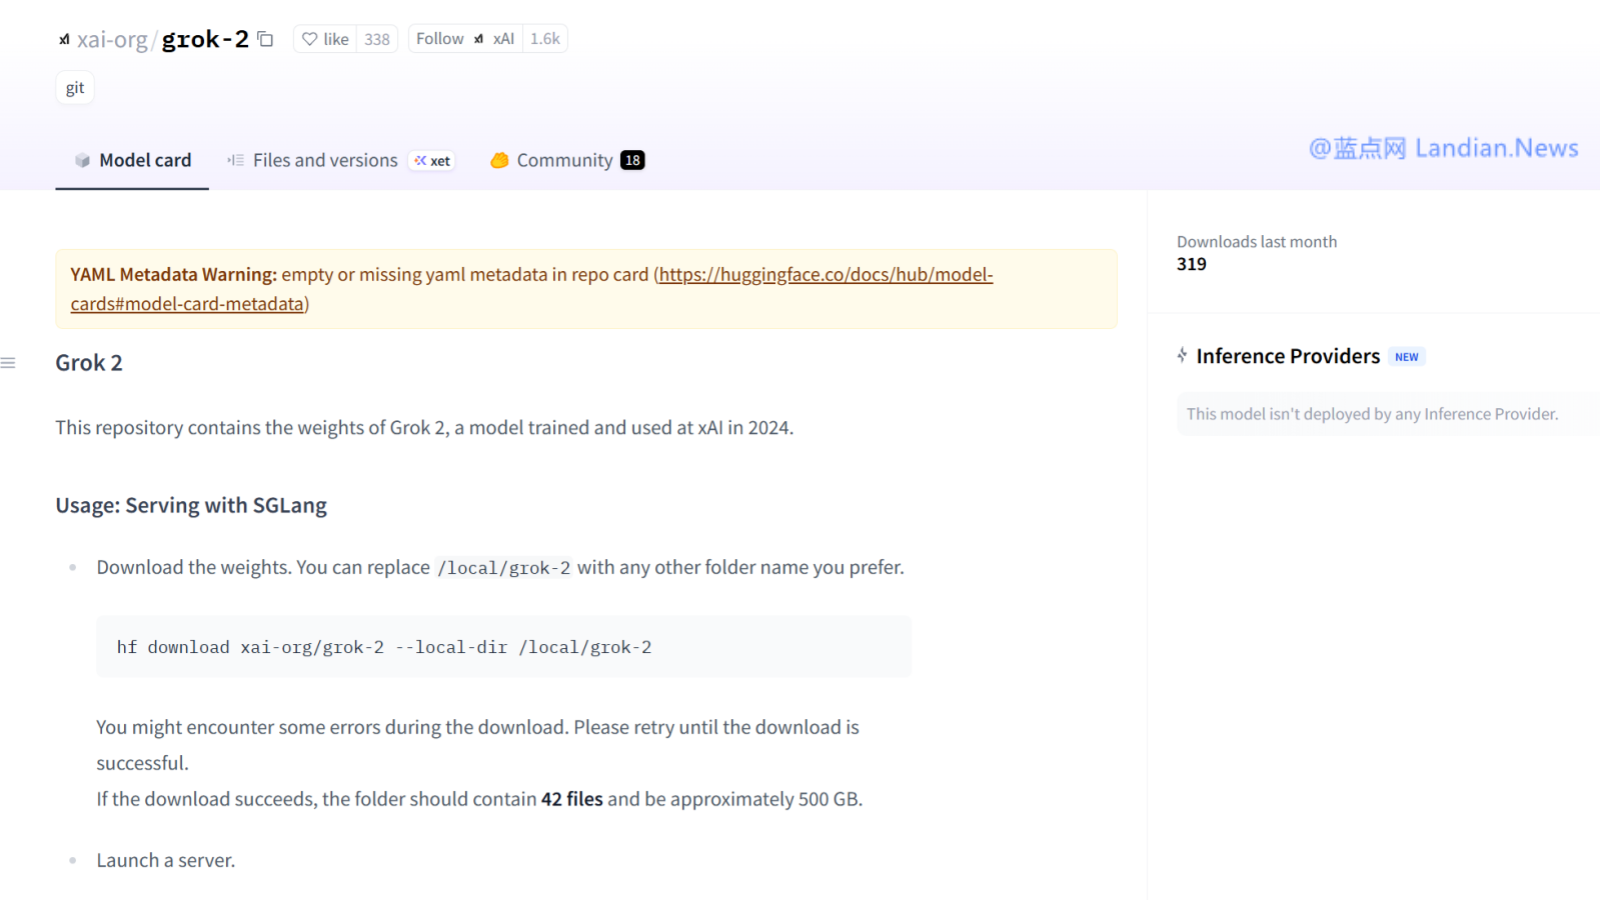Open the Model card tab

tap(145, 160)
